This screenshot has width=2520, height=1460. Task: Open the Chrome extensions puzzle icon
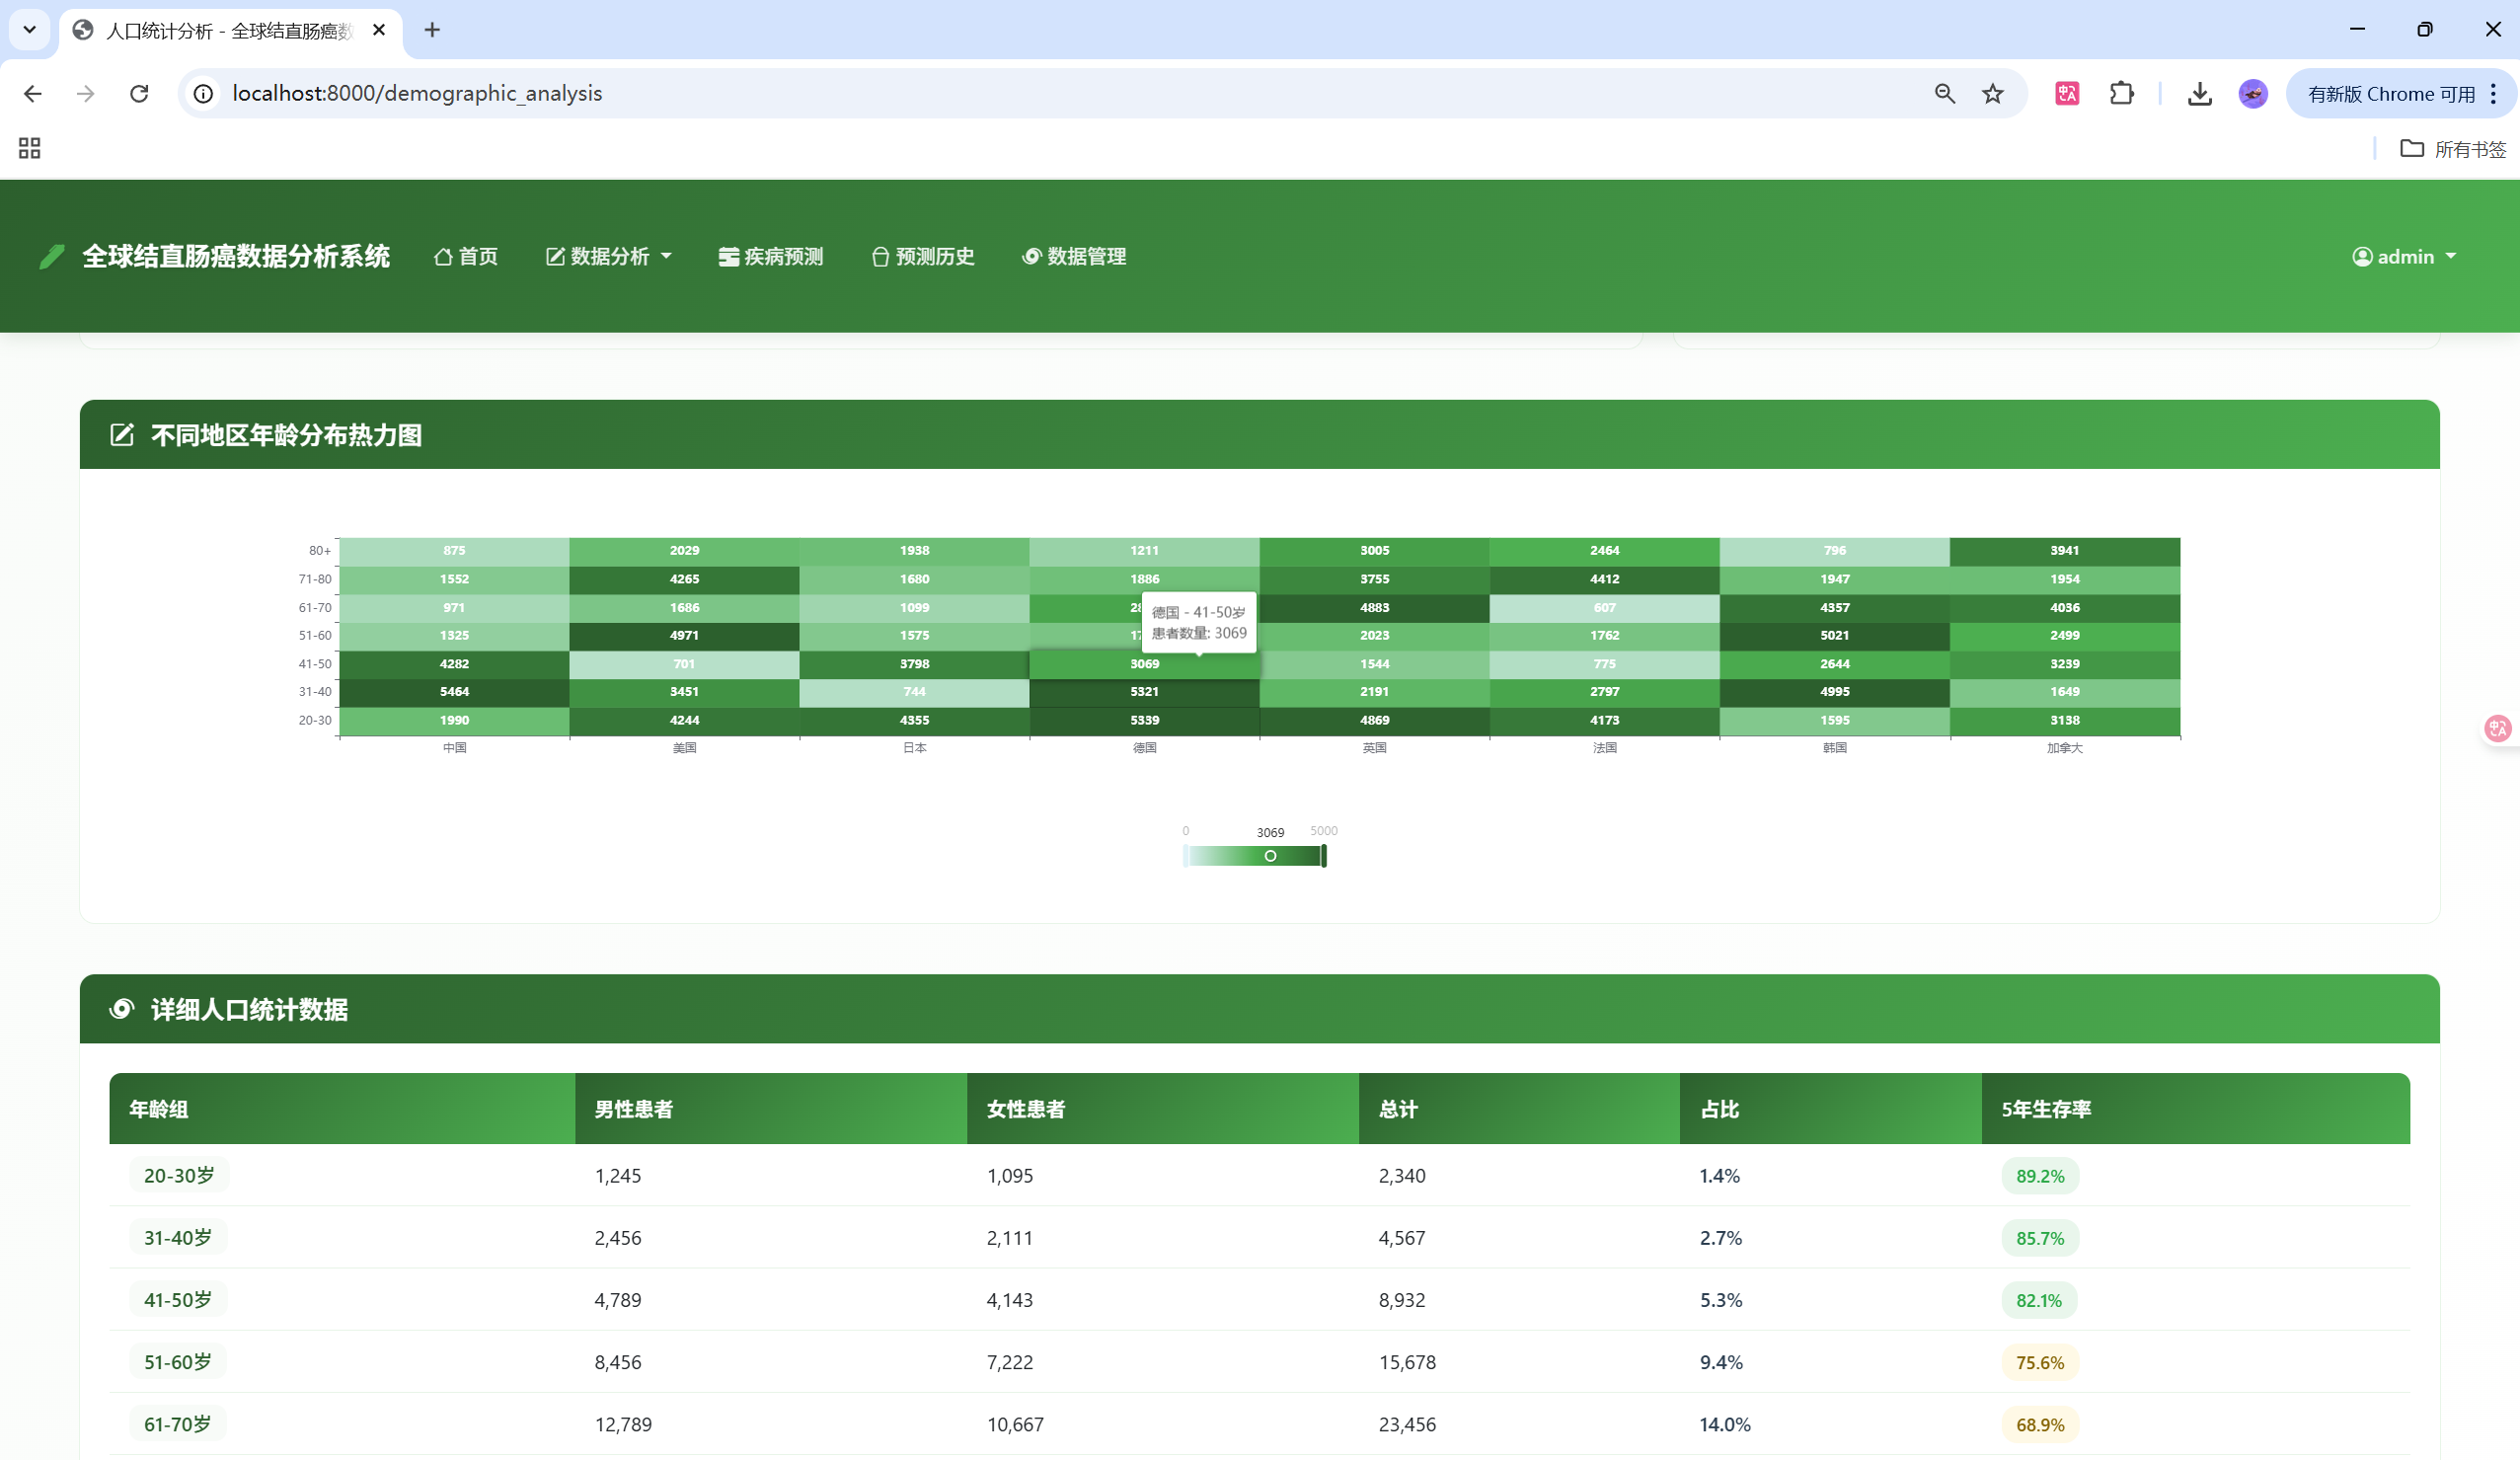[x=2121, y=94]
